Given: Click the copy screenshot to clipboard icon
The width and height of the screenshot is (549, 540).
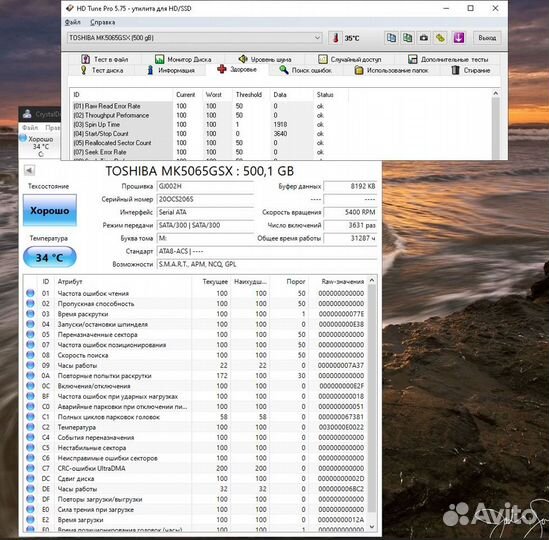Looking at the screenshot, I should pyautogui.click(x=407, y=38).
